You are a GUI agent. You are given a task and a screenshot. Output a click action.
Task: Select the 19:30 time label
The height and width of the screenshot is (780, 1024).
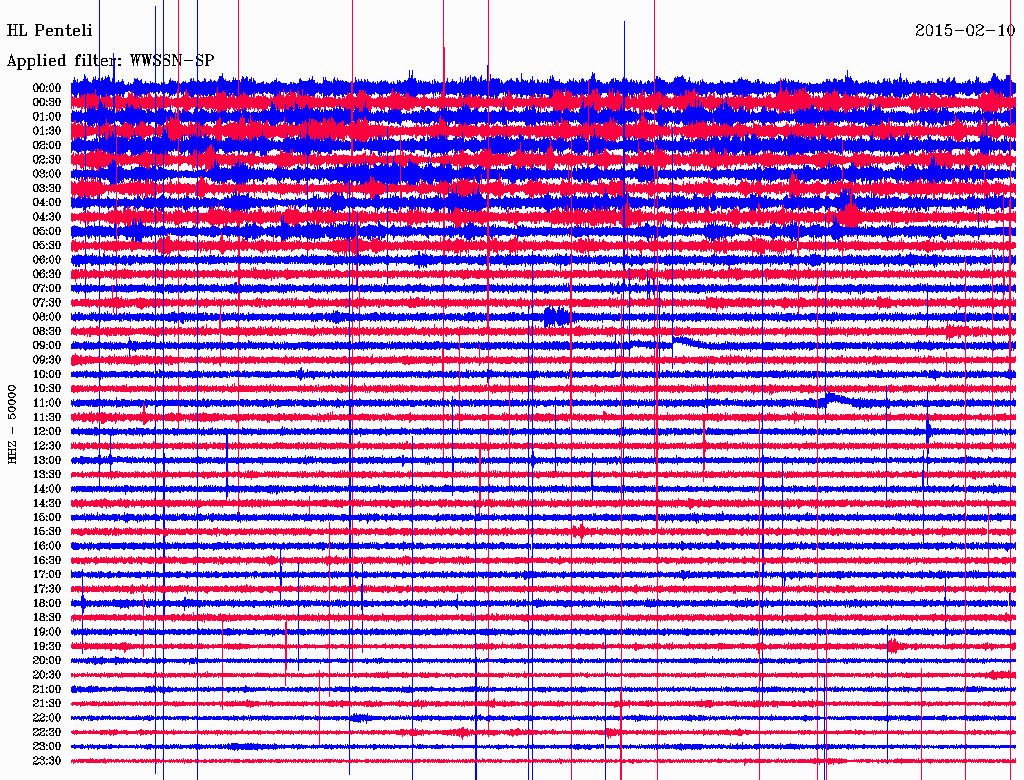[47, 646]
